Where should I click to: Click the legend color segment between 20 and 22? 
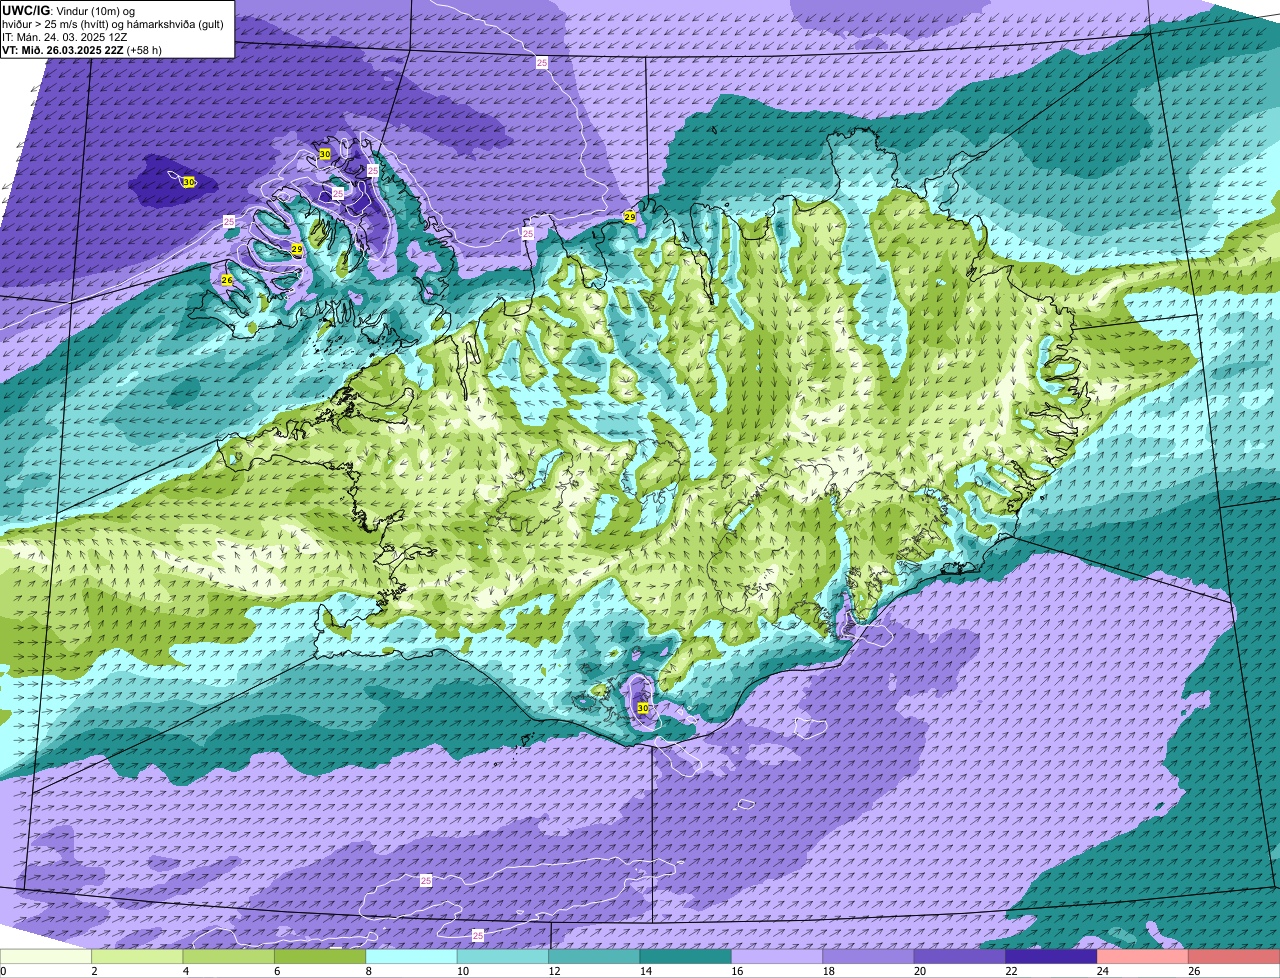[960, 957]
